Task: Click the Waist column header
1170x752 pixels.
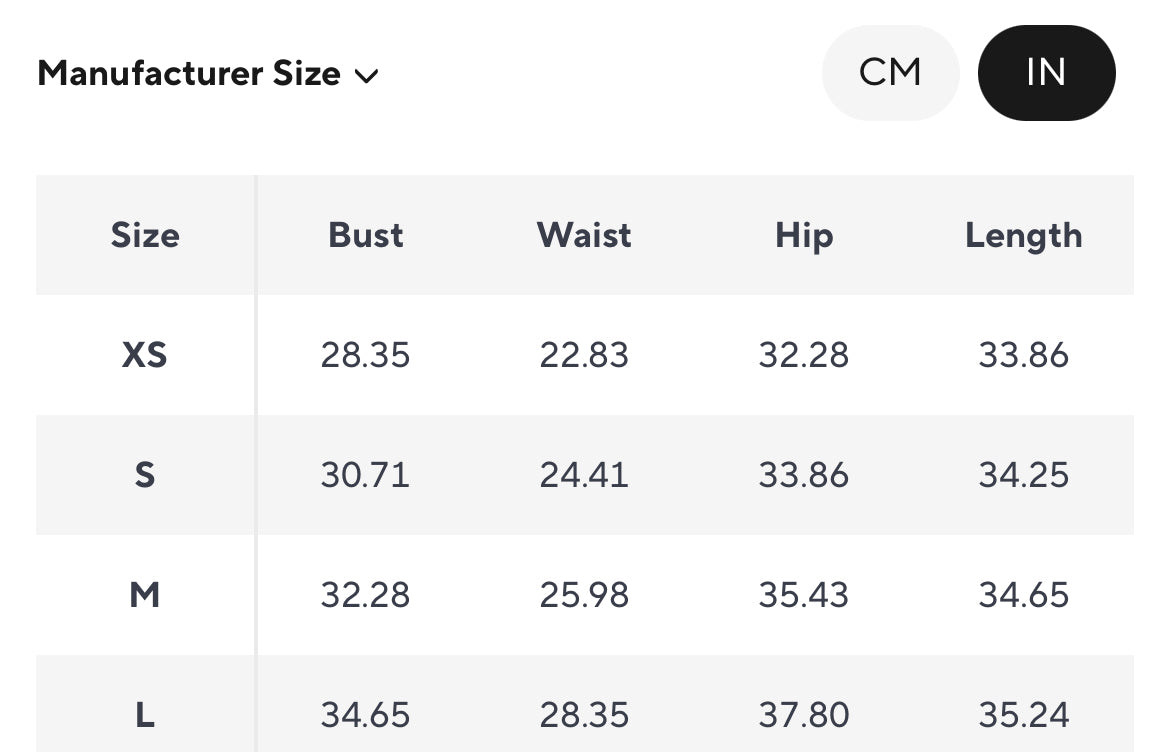Action: pos(584,235)
